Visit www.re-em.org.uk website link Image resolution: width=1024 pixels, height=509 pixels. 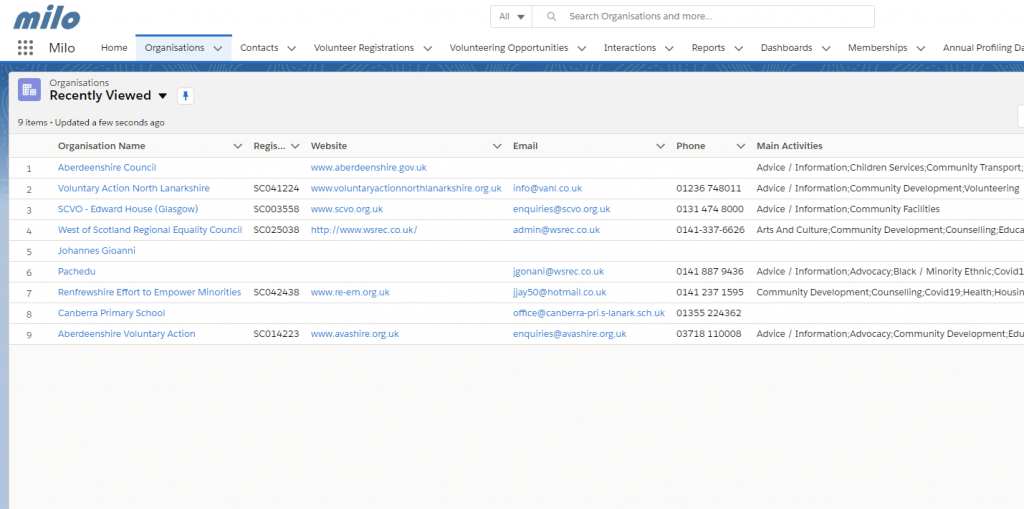(x=350, y=292)
